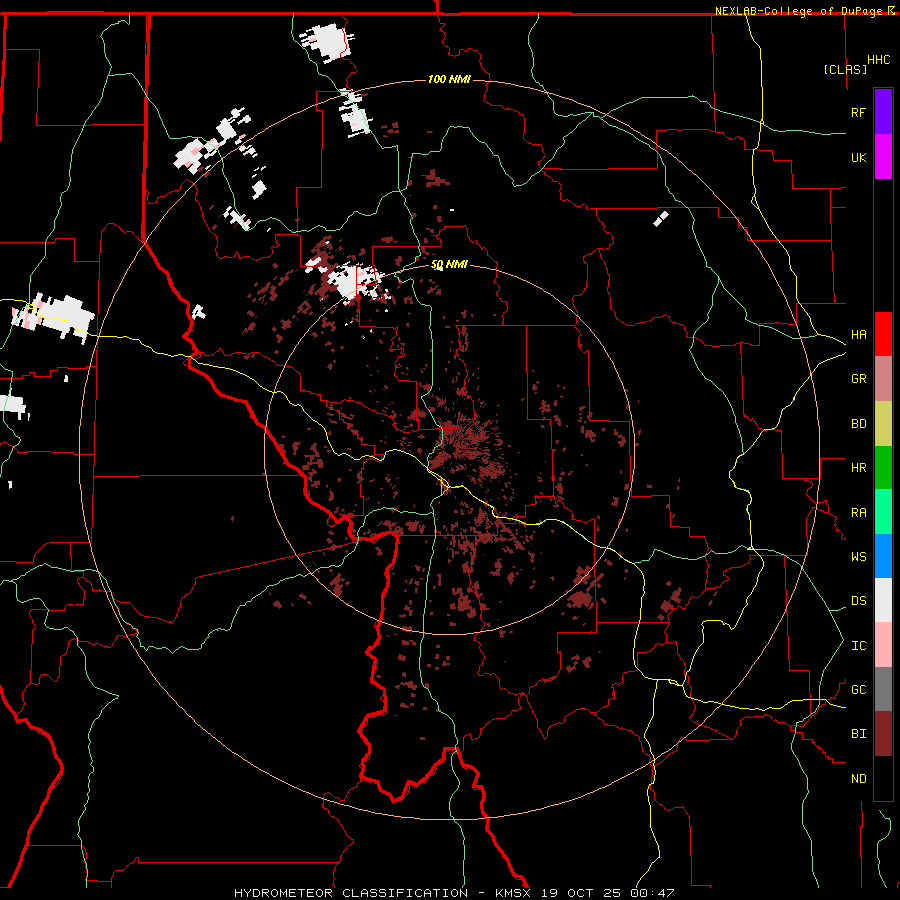Click the 100 NMI range ring label
The height and width of the screenshot is (900, 900).
449,79
